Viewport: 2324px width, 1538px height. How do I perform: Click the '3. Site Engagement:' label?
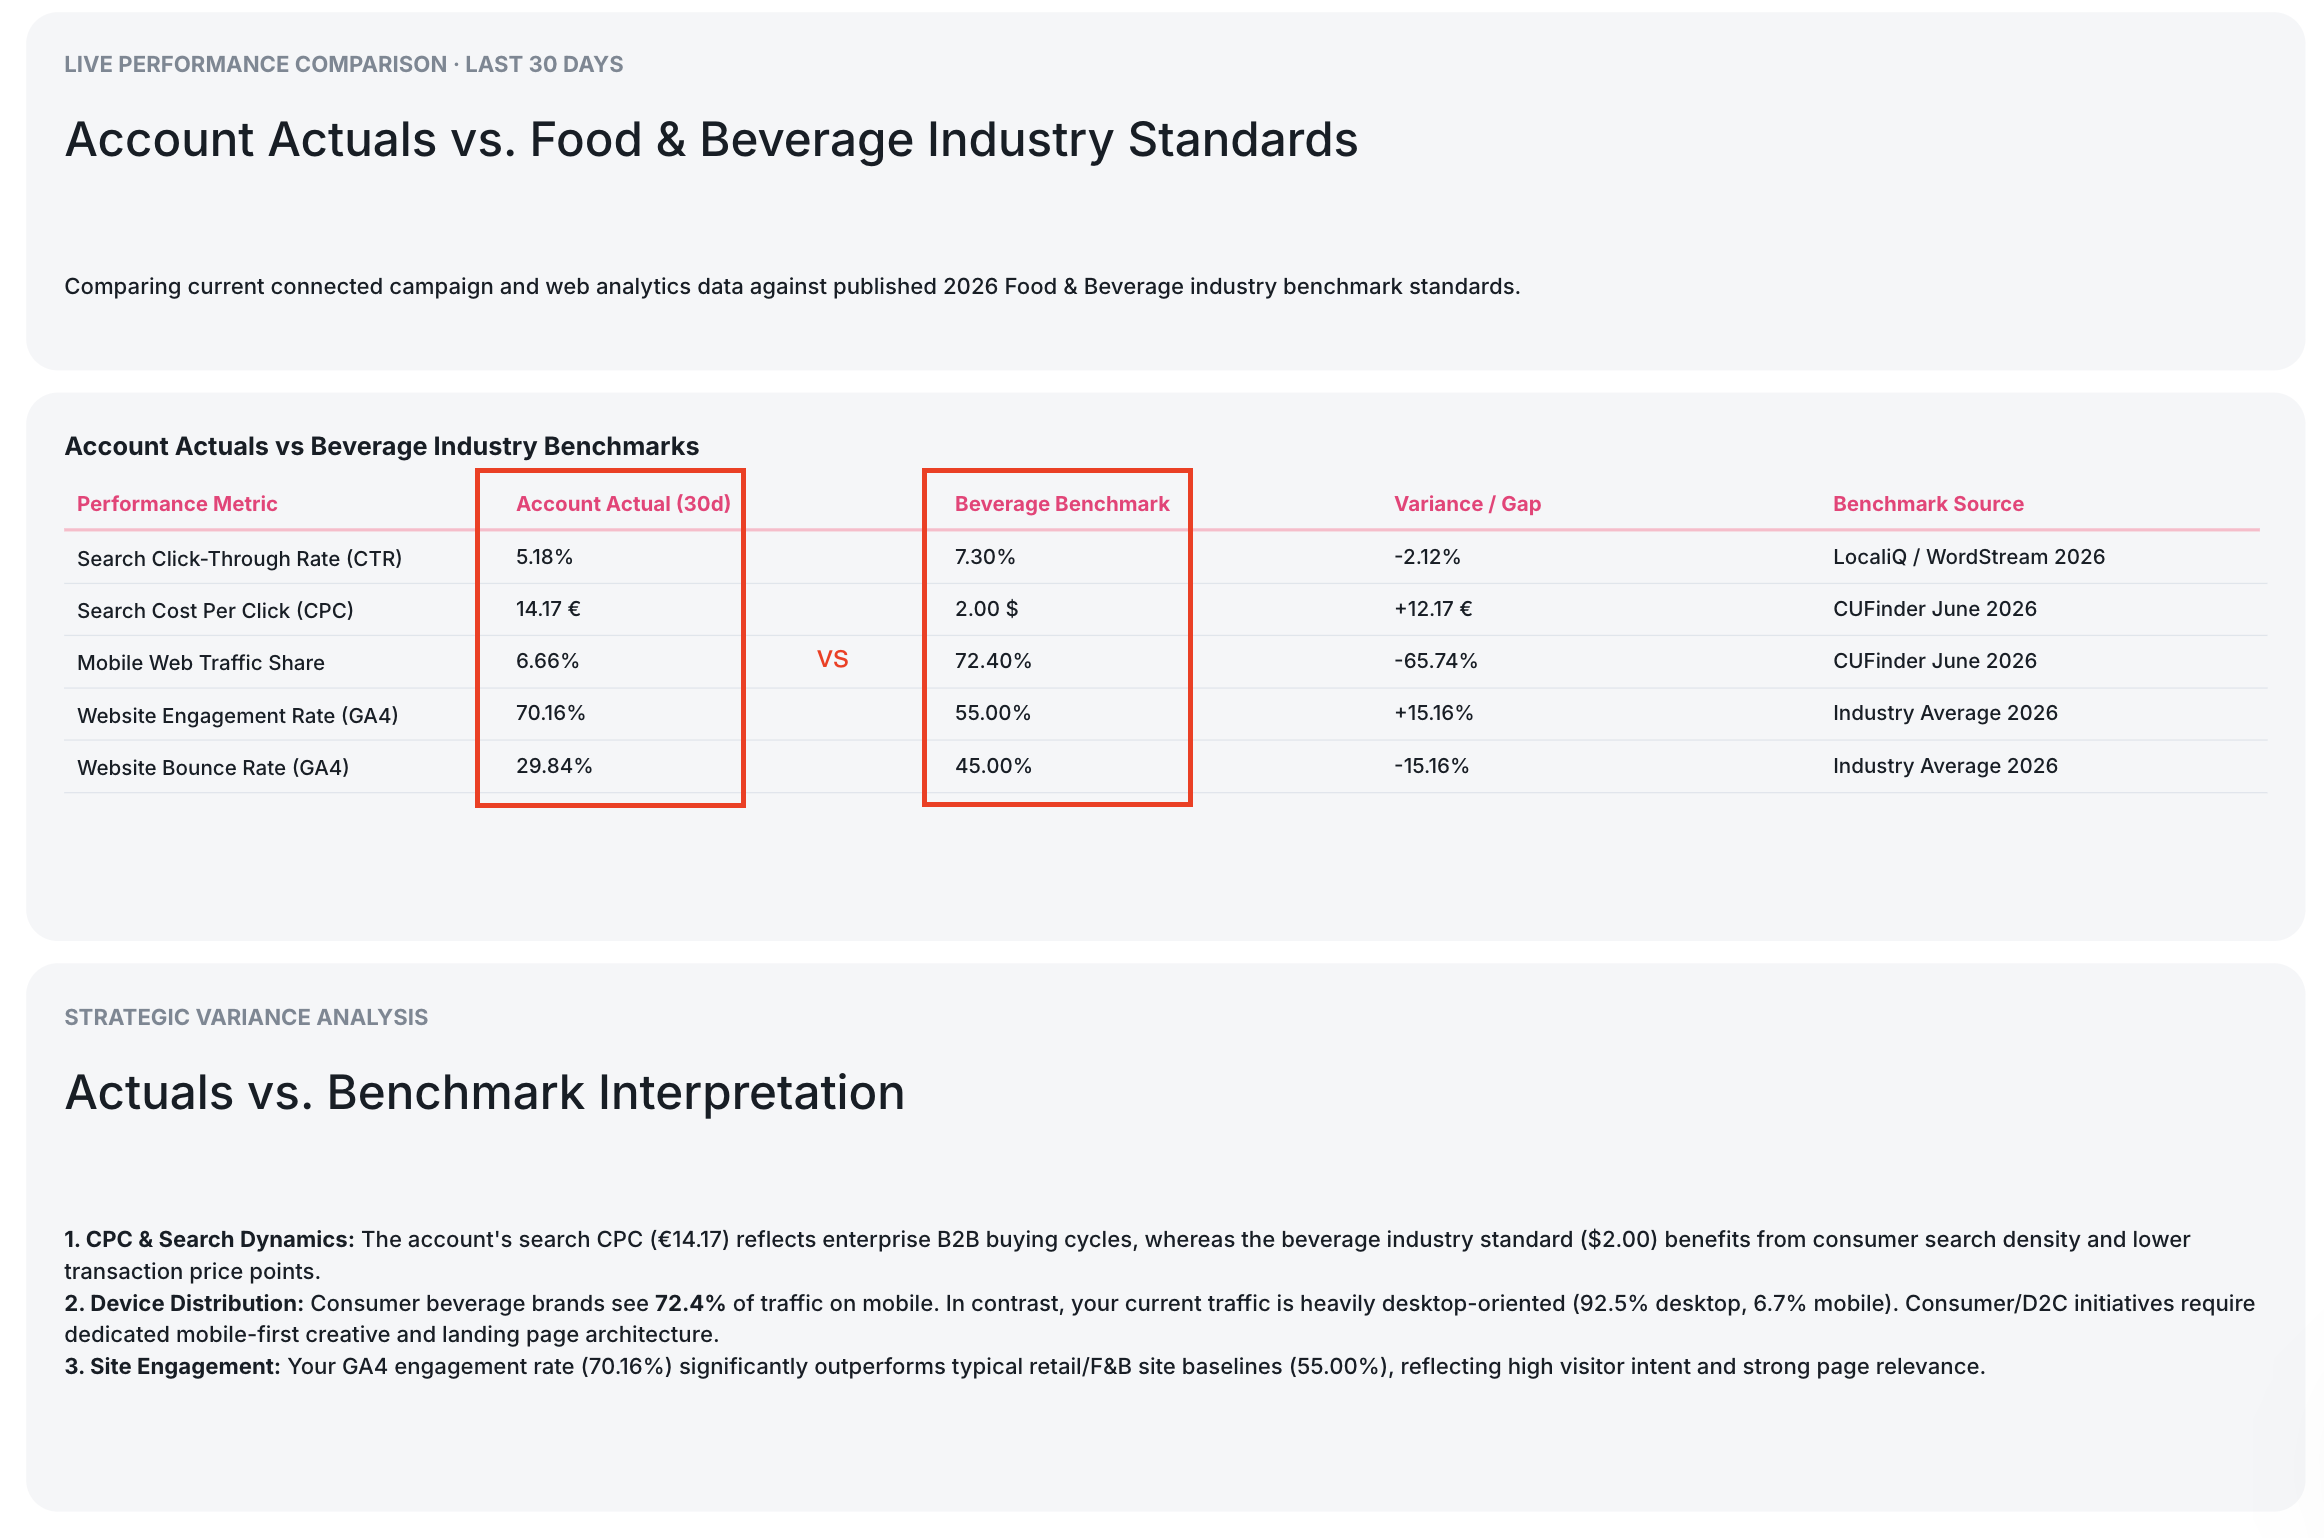[x=173, y=1366]
